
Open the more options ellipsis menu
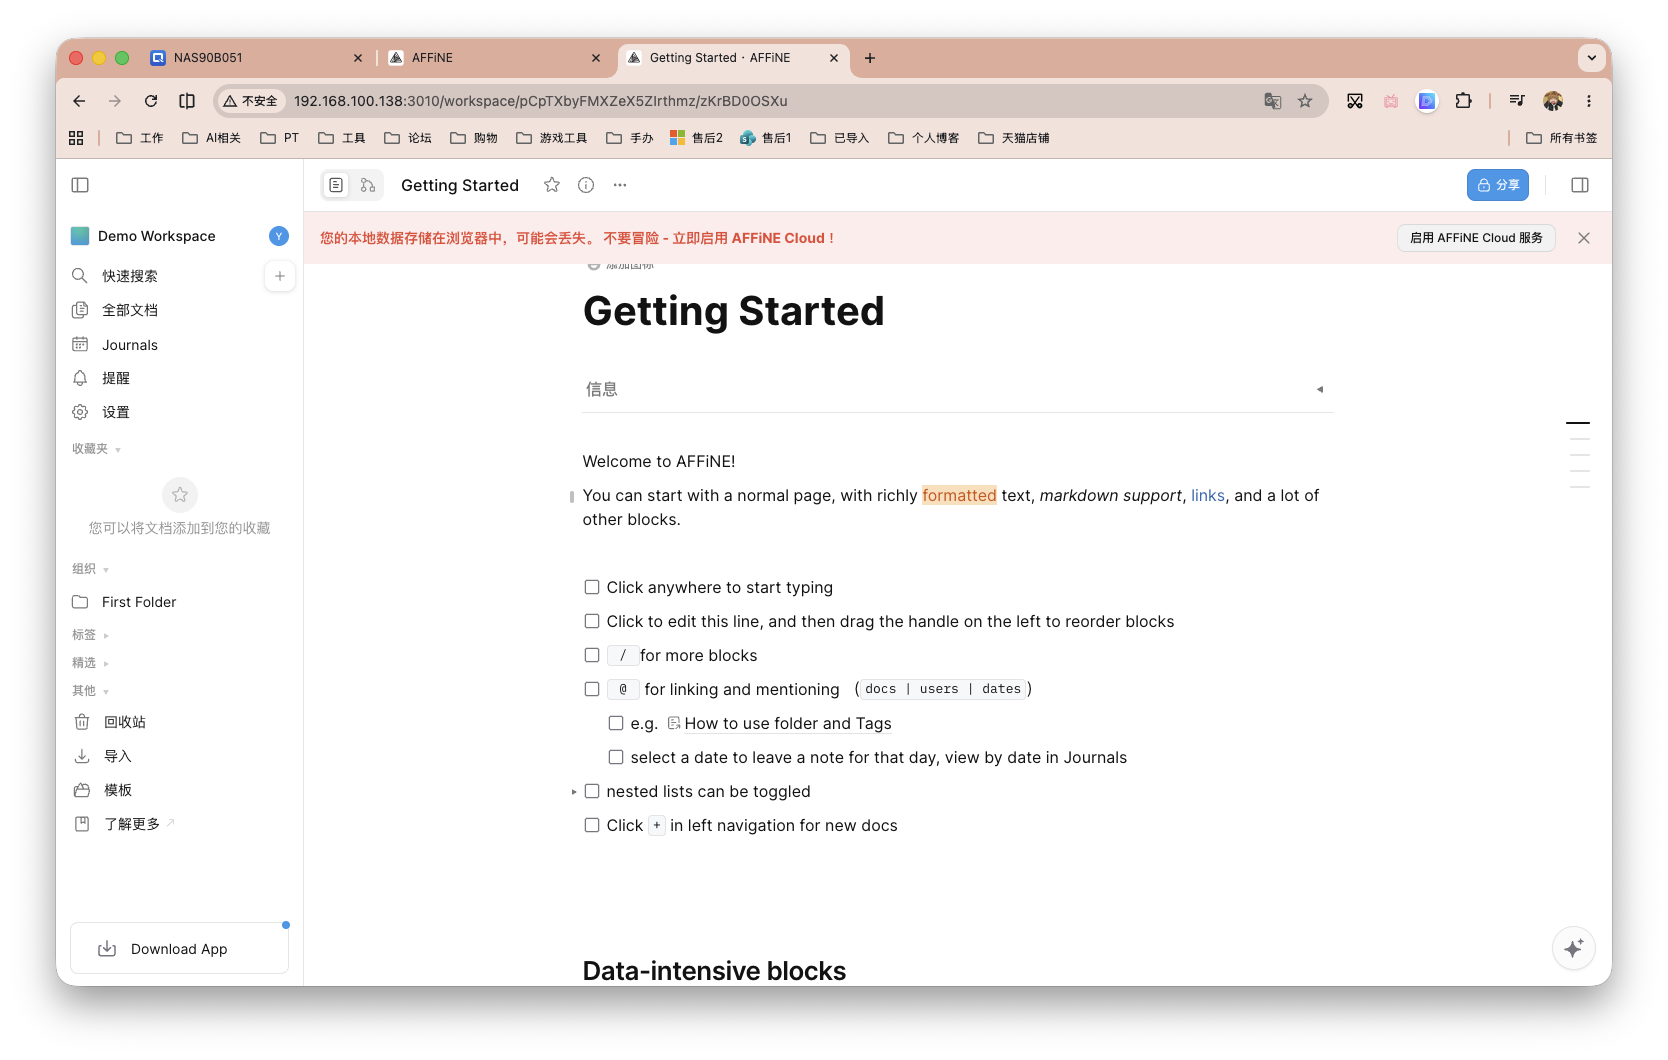click(620, 185)
